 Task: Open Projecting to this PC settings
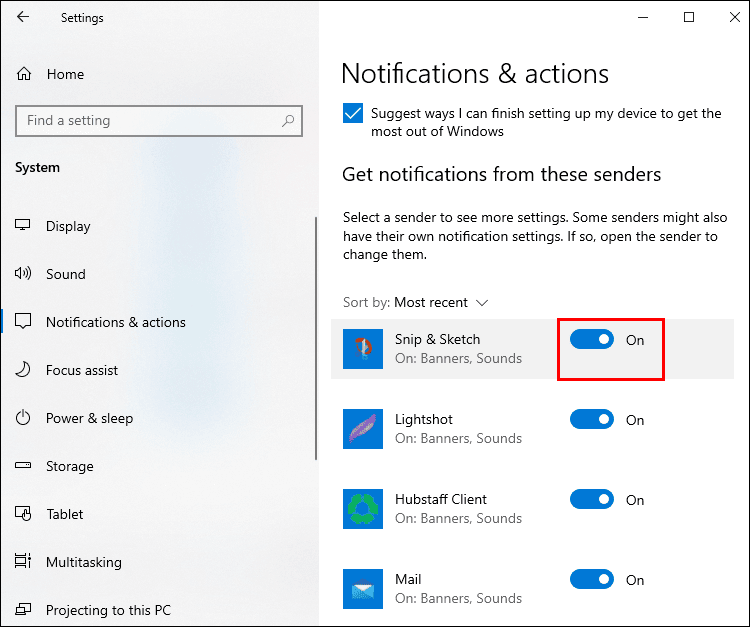109,610
